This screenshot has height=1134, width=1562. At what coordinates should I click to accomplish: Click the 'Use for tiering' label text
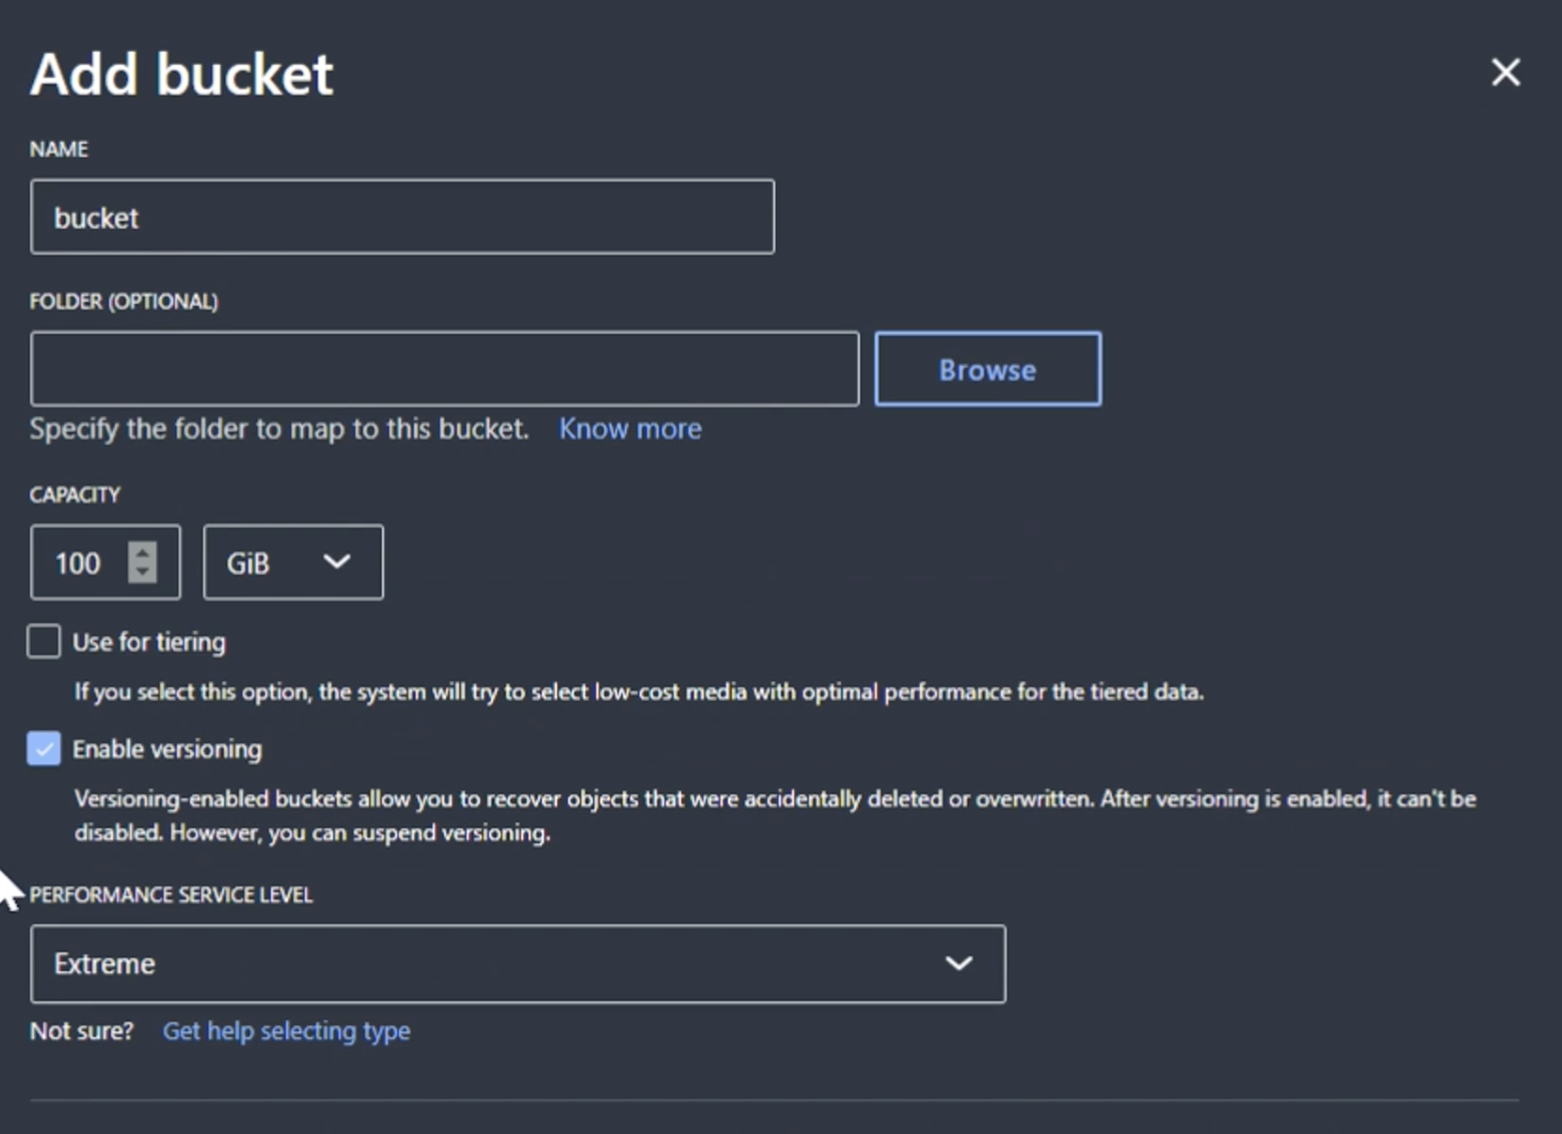[149, 642]
